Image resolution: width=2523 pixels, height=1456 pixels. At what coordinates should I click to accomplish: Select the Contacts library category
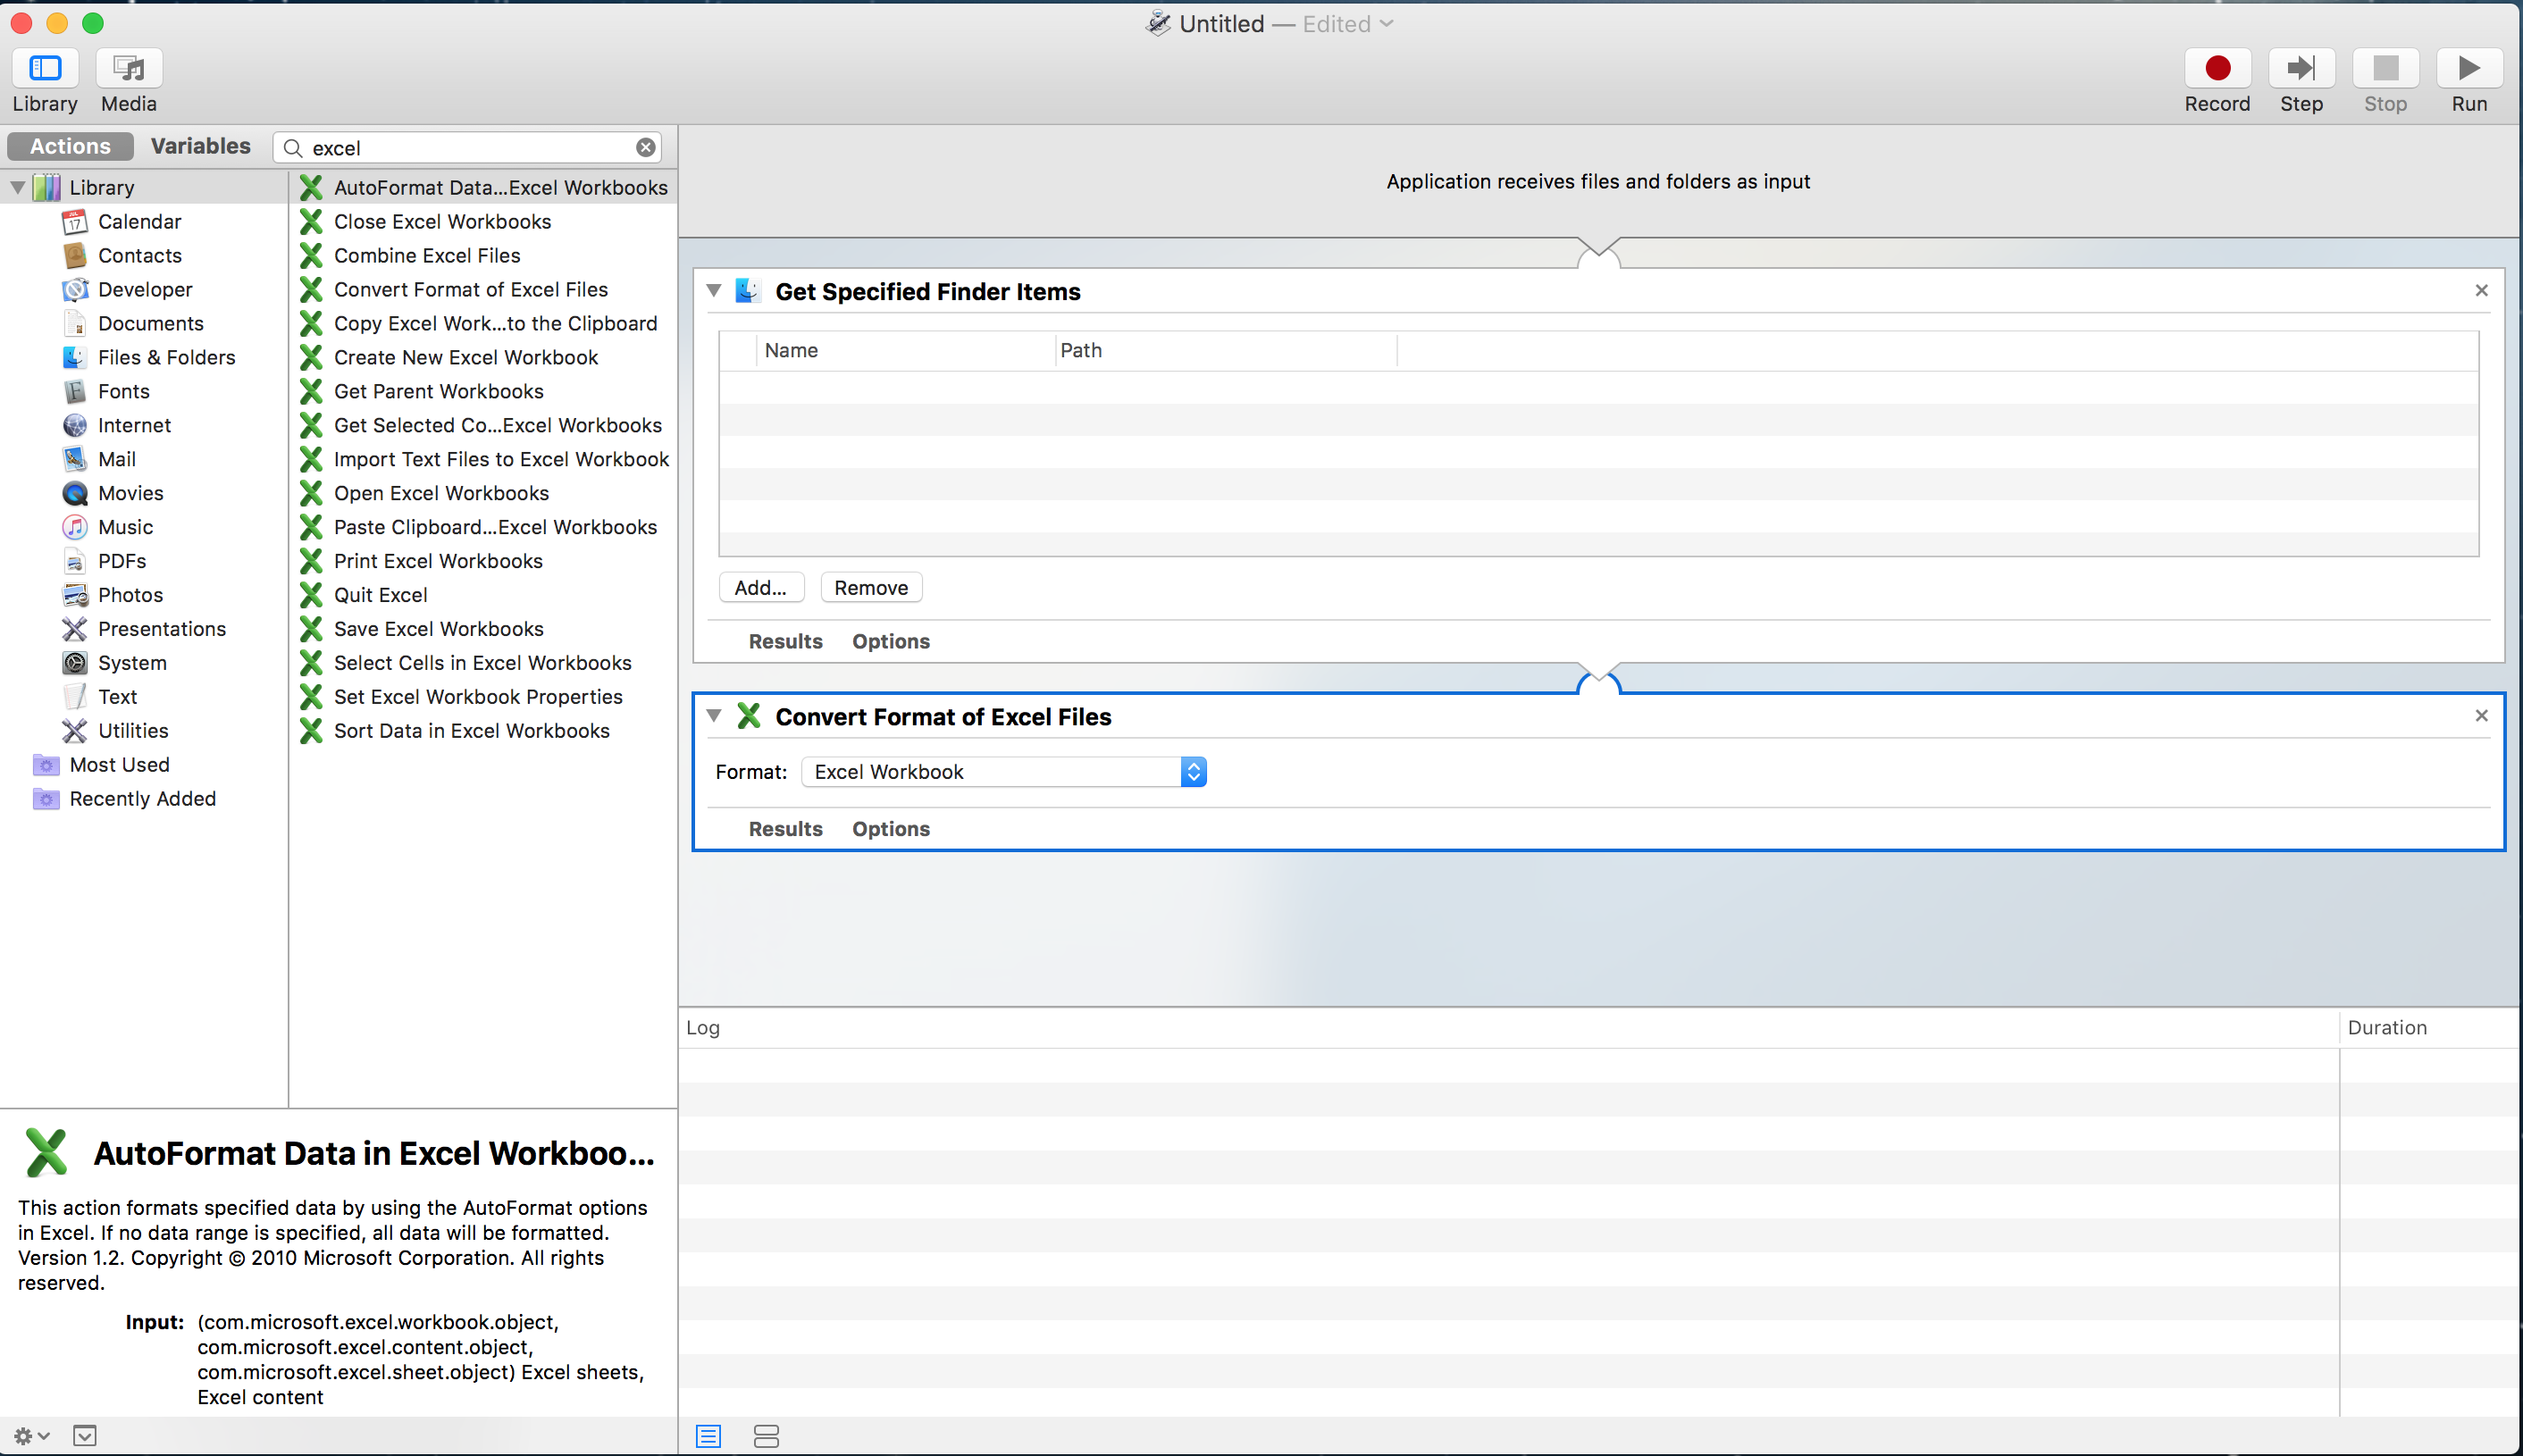coord(140,255)
